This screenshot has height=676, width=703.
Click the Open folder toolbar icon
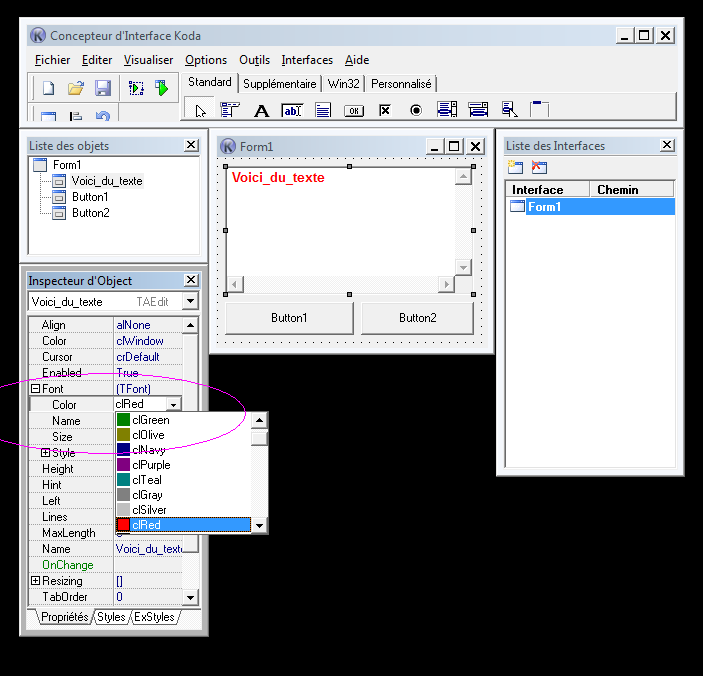75,89
